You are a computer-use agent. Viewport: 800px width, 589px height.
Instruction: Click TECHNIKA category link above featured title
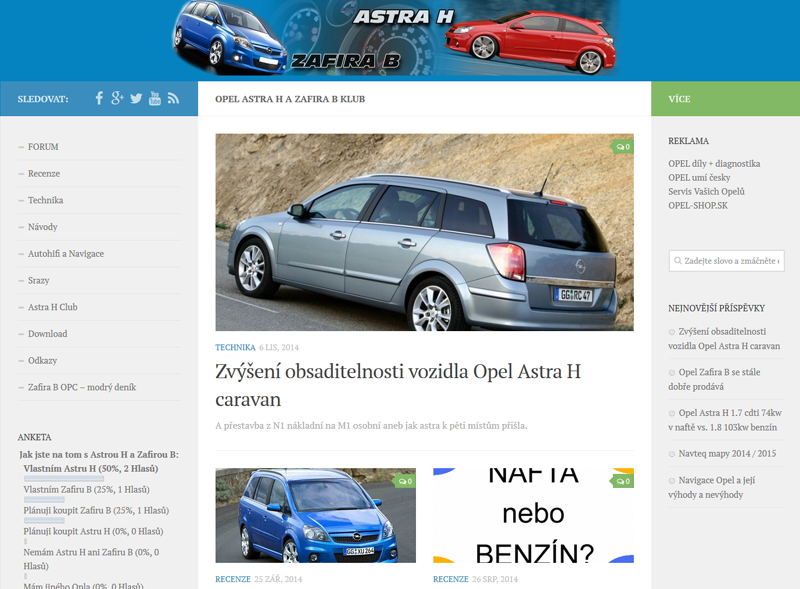pyautogui.click(x=235, y=348)
